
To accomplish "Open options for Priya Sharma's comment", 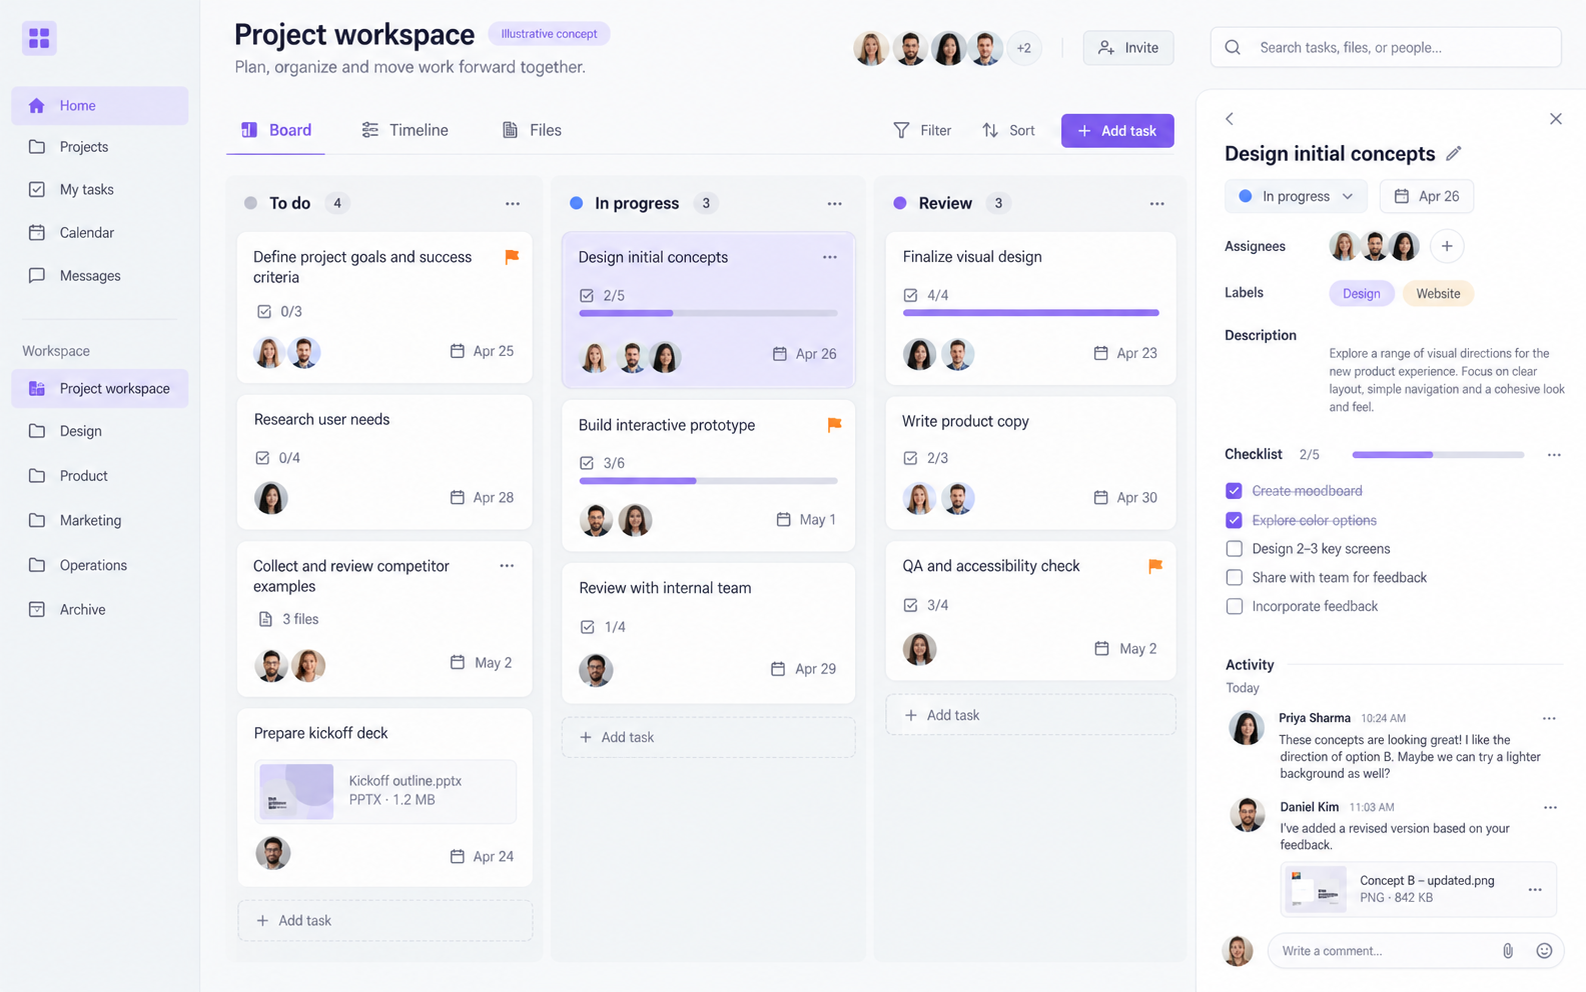I will [x=1549, y=718].
